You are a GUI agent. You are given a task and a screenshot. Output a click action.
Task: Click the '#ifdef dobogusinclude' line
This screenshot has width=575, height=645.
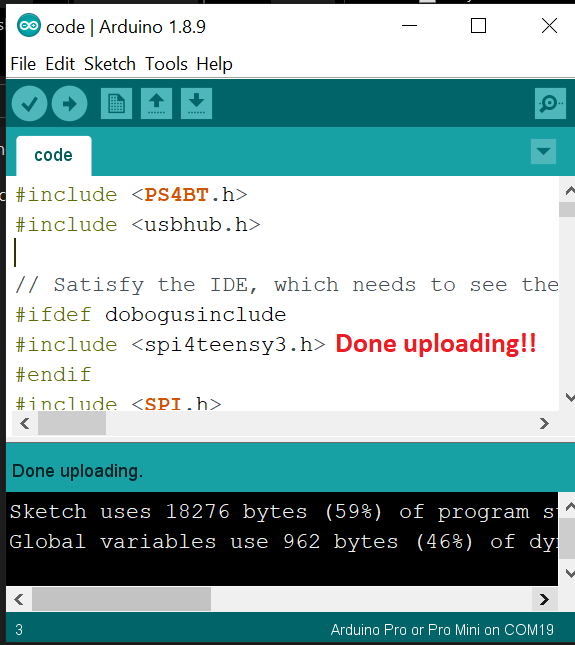coord(151,315)
